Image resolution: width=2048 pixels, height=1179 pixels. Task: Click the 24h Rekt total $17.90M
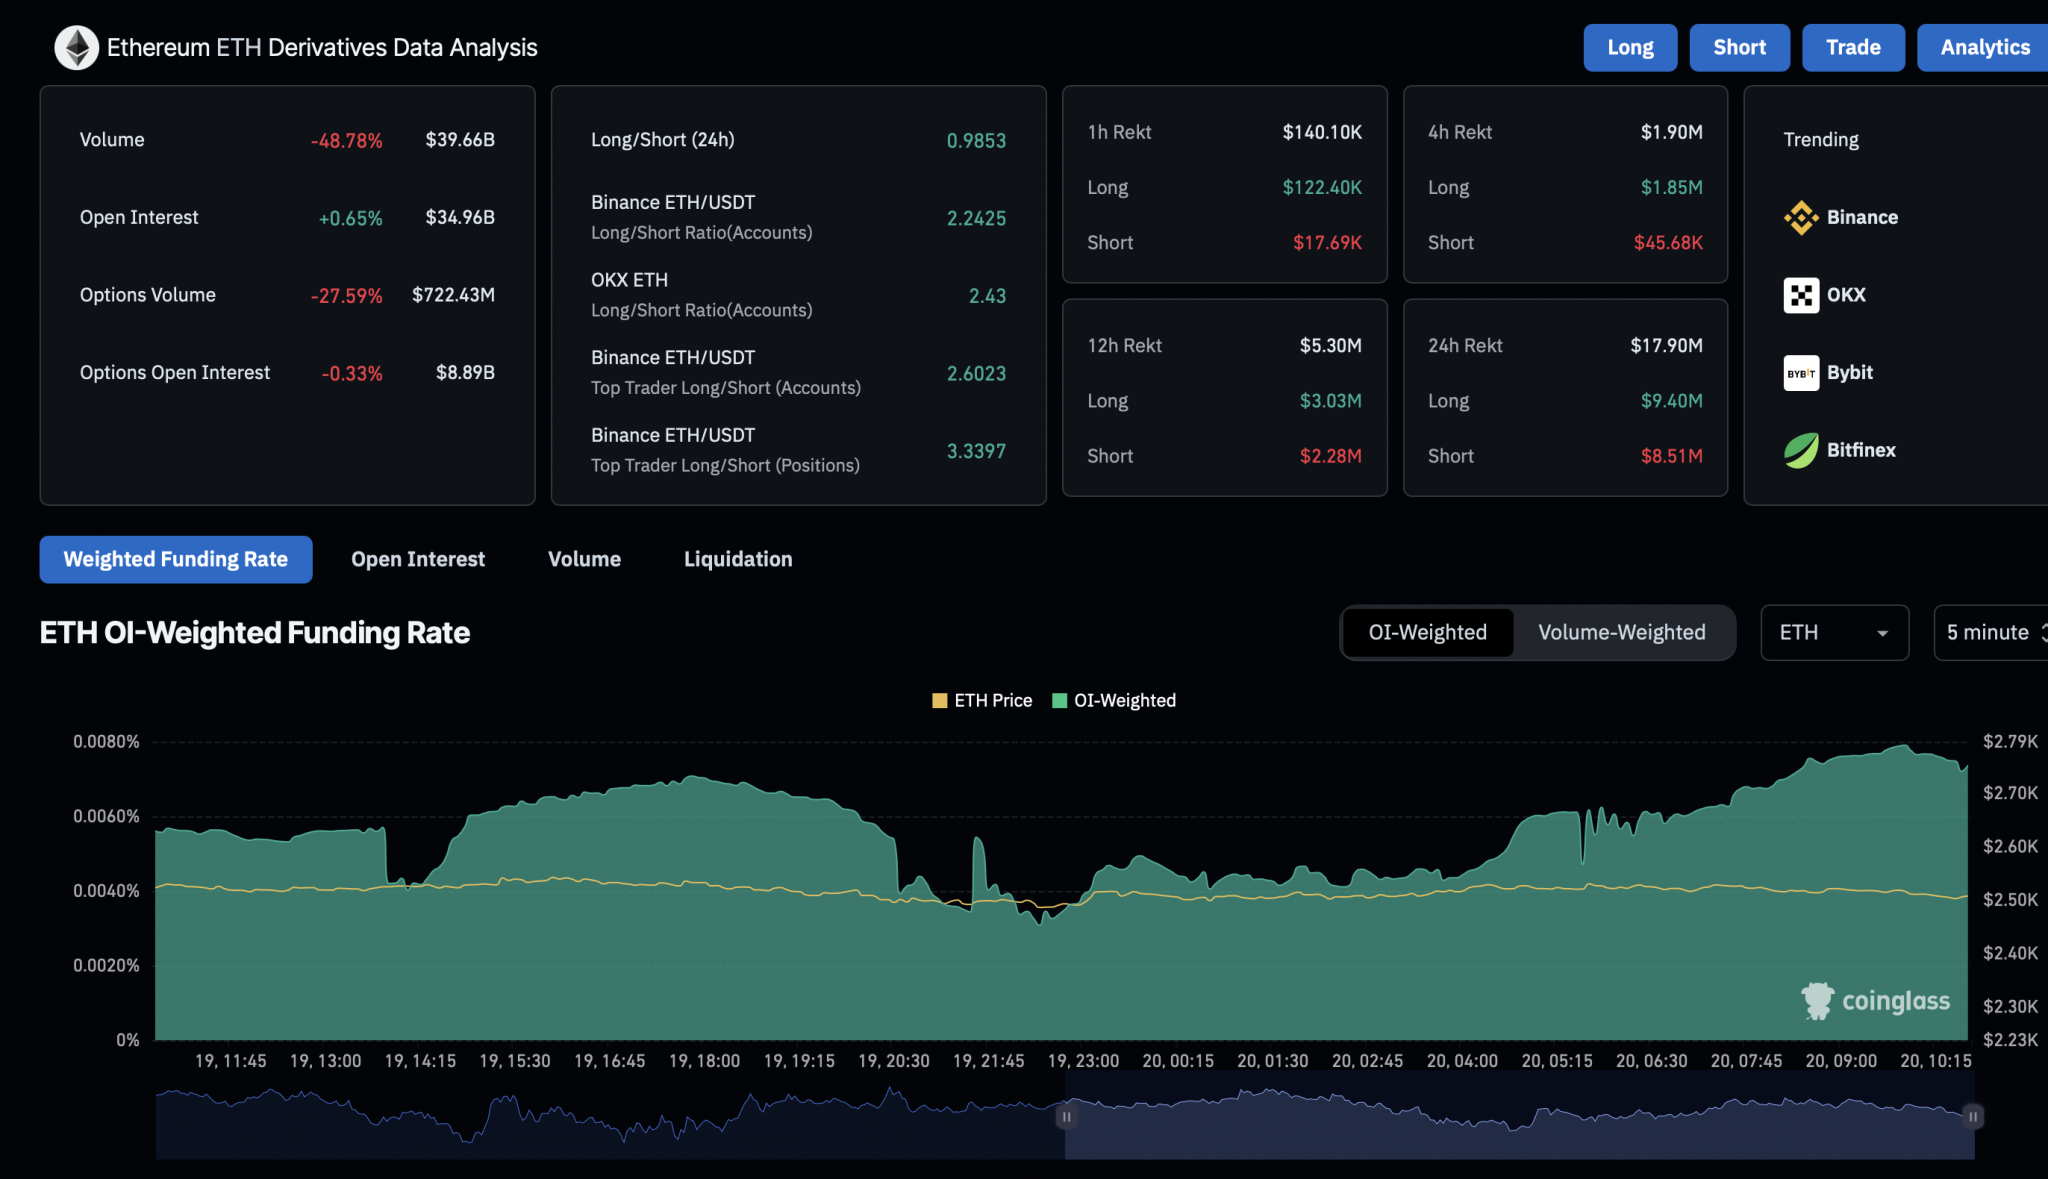pos(1666,345)
